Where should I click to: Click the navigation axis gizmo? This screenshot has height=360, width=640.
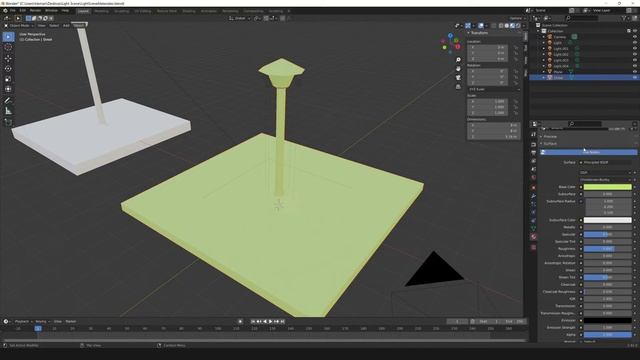[x=451, y=43]
